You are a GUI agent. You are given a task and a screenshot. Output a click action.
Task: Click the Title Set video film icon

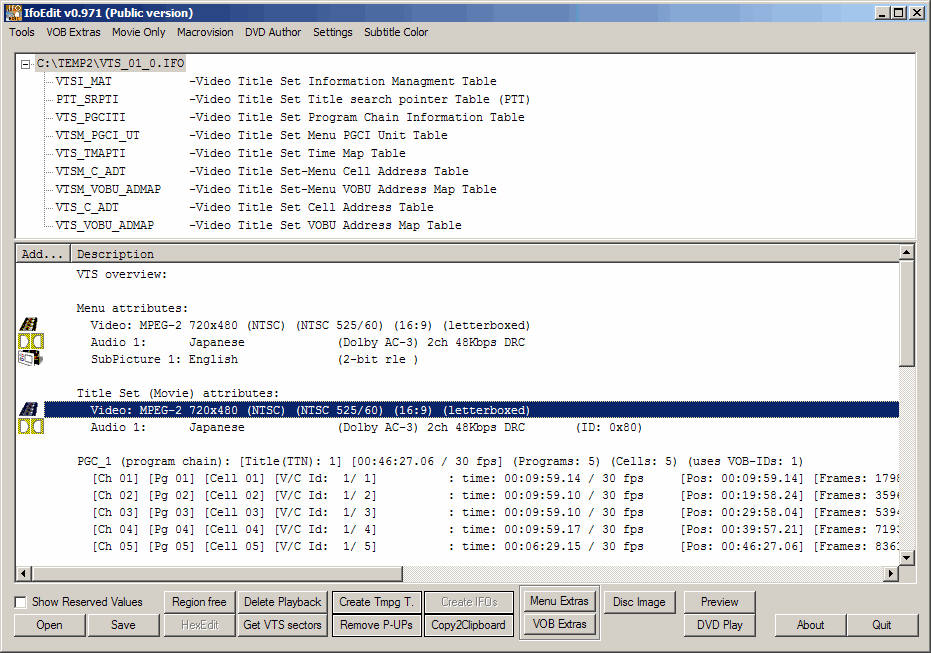(x=29, y=410)
